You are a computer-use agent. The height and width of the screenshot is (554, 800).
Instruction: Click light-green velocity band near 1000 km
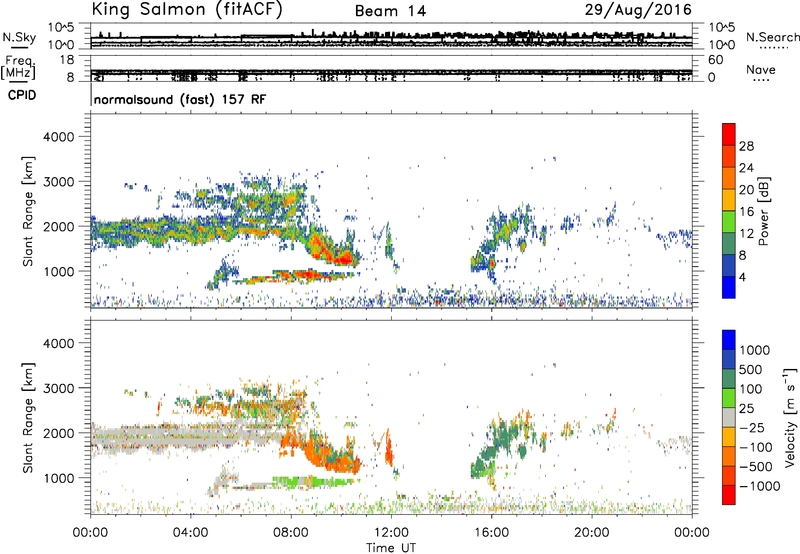312,481
